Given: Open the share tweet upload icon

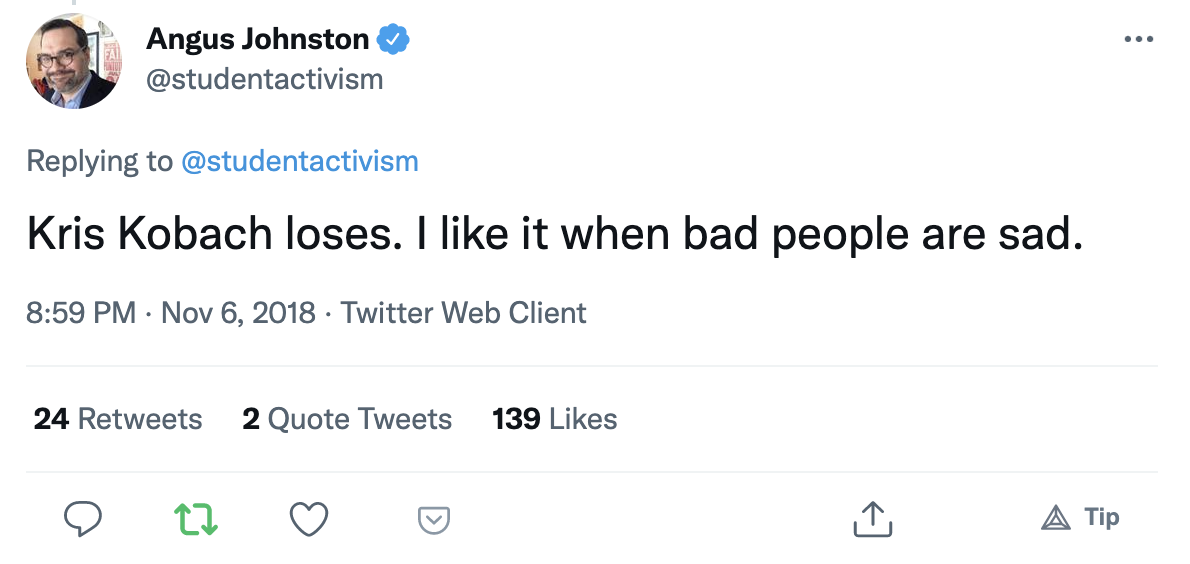Looking at the screenshot, I should 872,519.
